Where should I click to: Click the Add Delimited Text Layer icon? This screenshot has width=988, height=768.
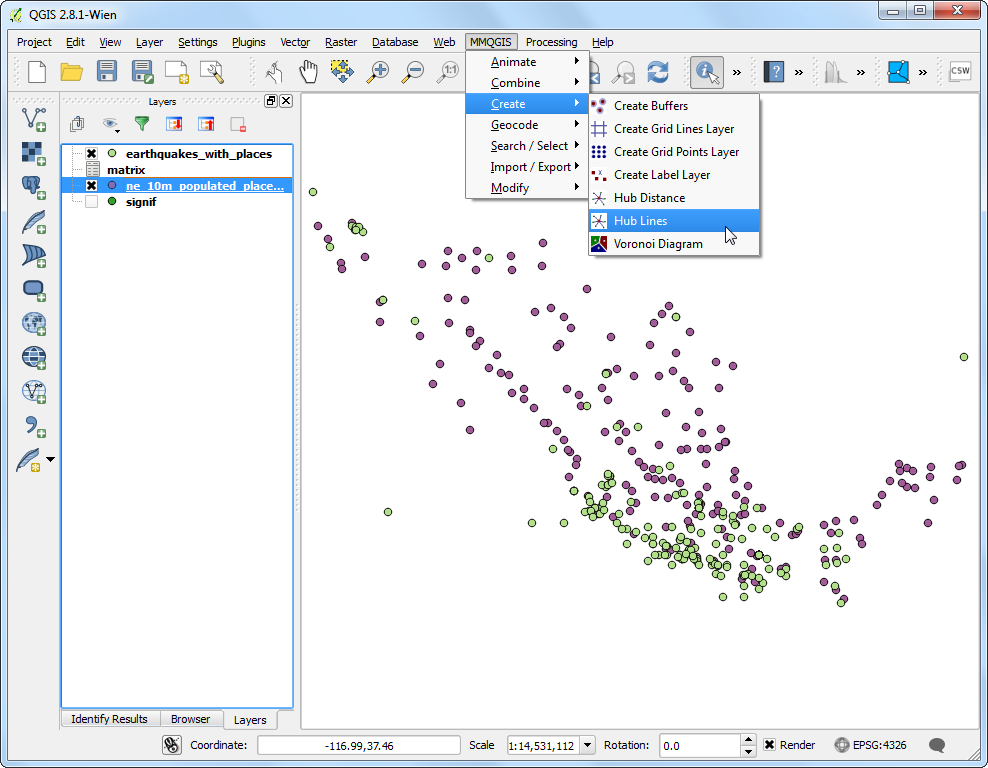tap(33, 425)
